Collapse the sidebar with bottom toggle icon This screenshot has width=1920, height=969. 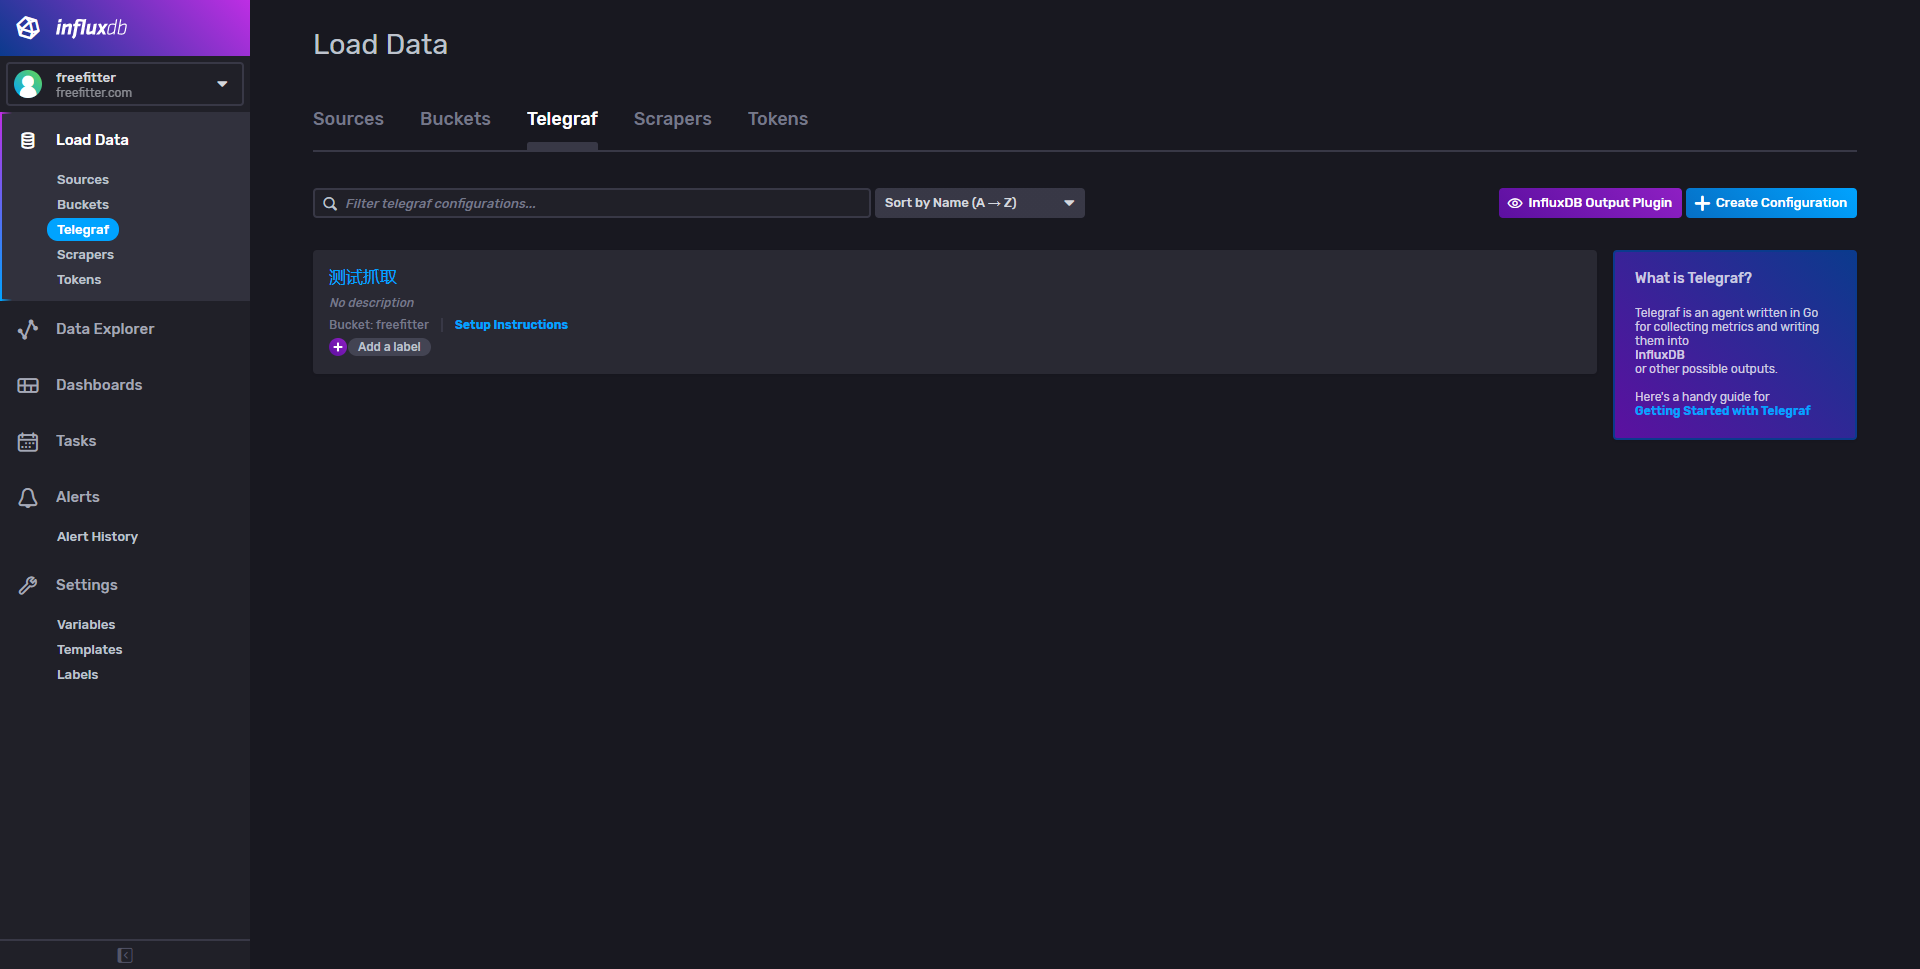[x=125, y=955]
